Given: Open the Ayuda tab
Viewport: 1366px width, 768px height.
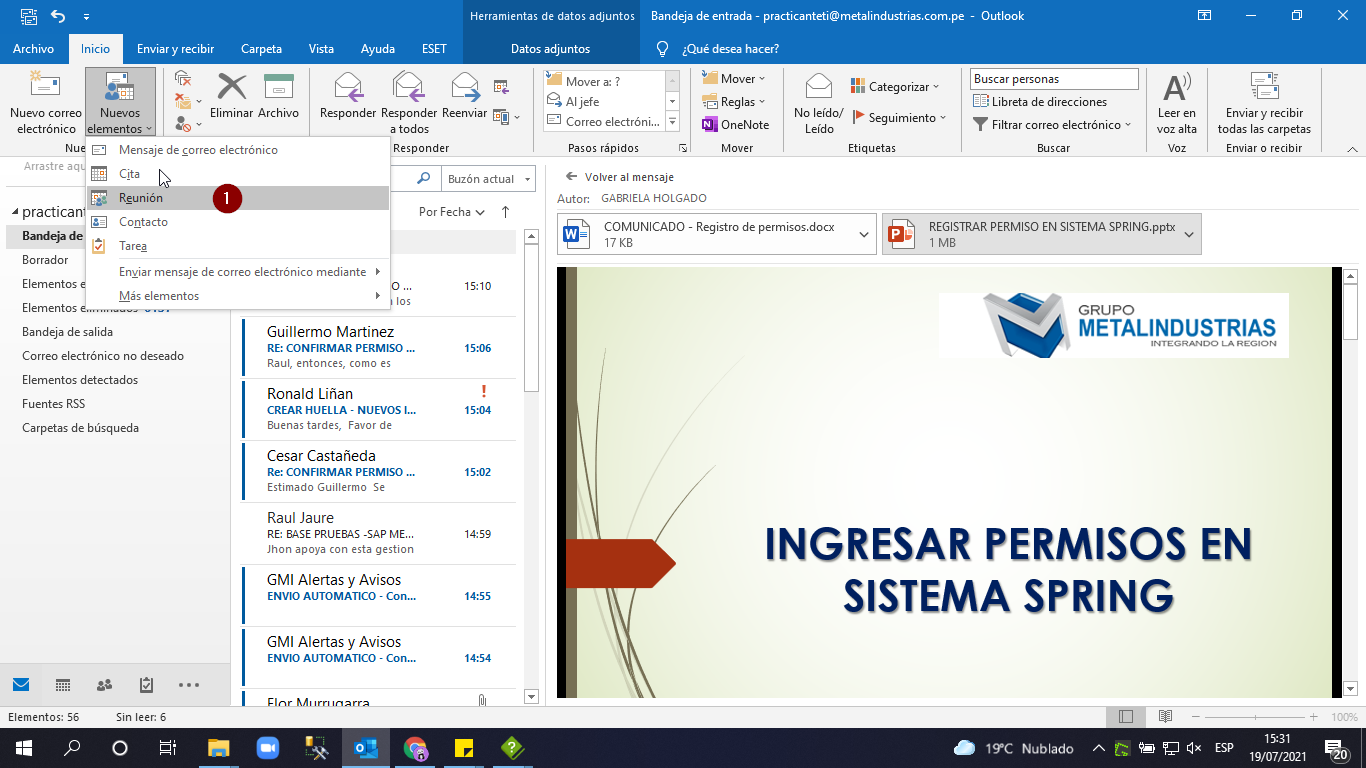Looking at the screenshot, I should tap(377, 49).
